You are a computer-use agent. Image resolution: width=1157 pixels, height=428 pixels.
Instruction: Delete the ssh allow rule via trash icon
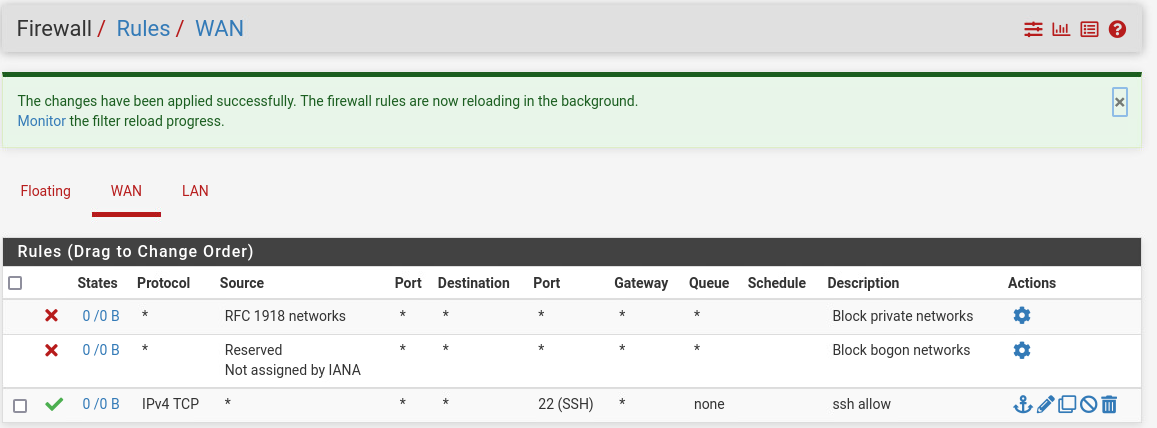[1109, 404]
